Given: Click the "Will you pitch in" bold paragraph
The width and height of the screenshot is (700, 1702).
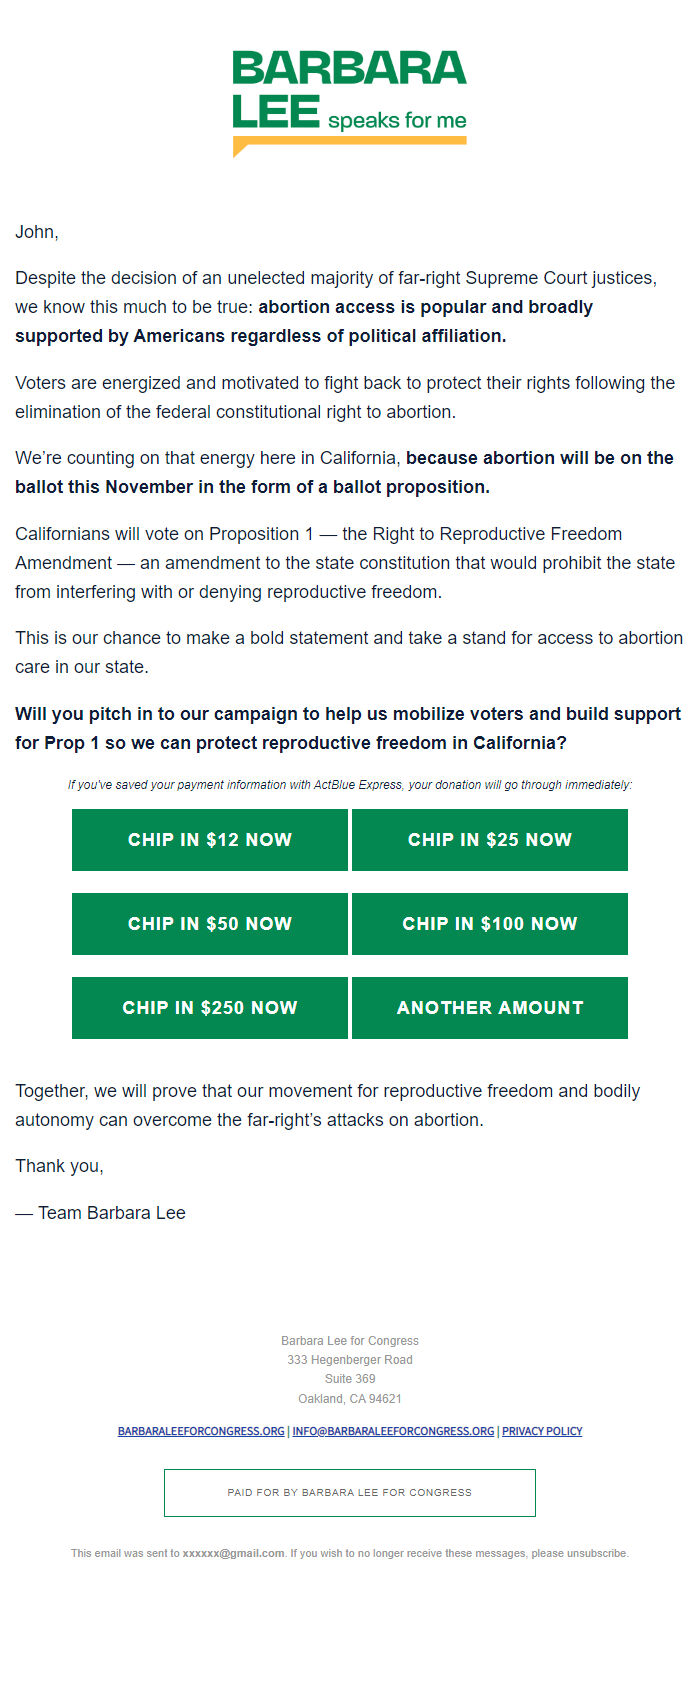Looking at the screenshot, I should 348,728.
